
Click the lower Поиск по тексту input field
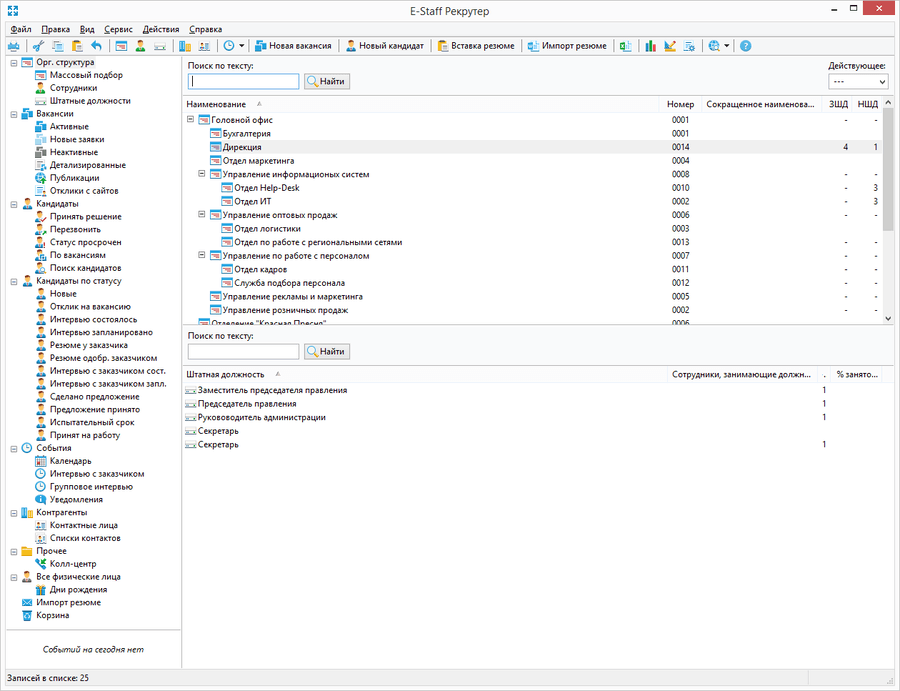[243, 352]
